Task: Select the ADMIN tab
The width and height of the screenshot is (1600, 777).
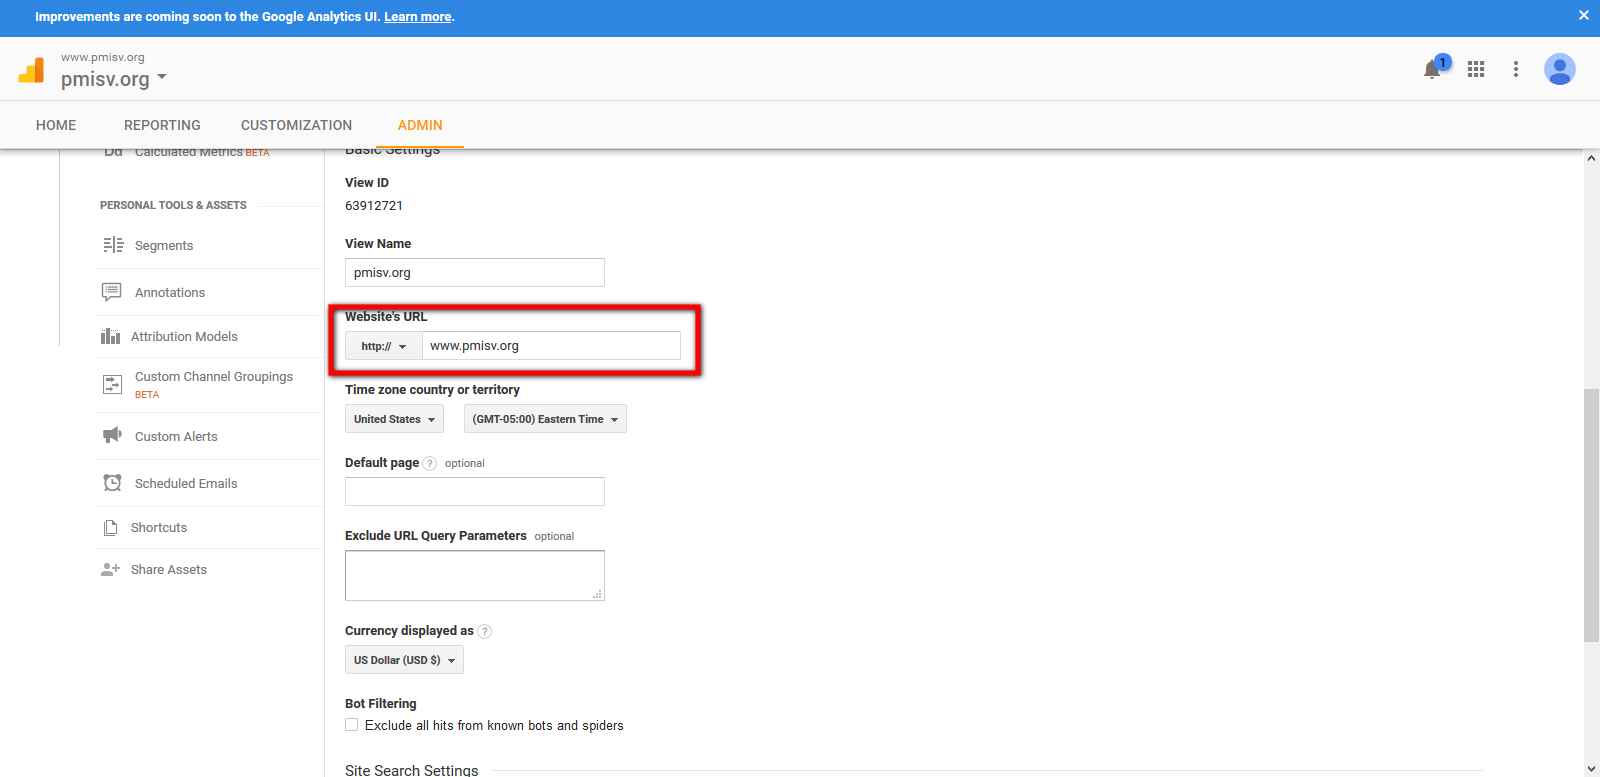Action: (x=420, y=125)
